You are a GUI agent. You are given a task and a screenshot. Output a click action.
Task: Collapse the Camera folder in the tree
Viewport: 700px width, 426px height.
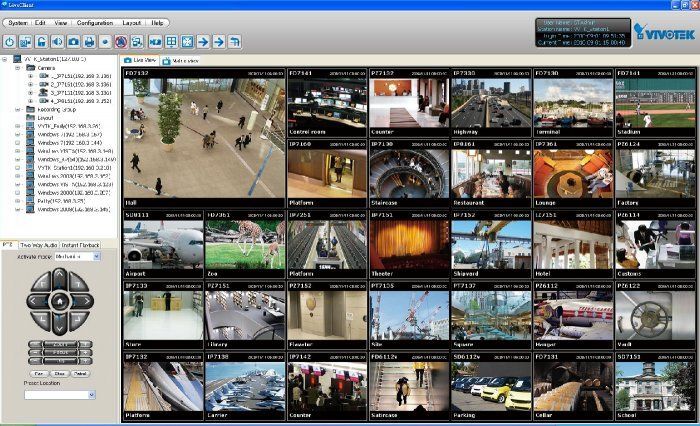pos(17,66)
